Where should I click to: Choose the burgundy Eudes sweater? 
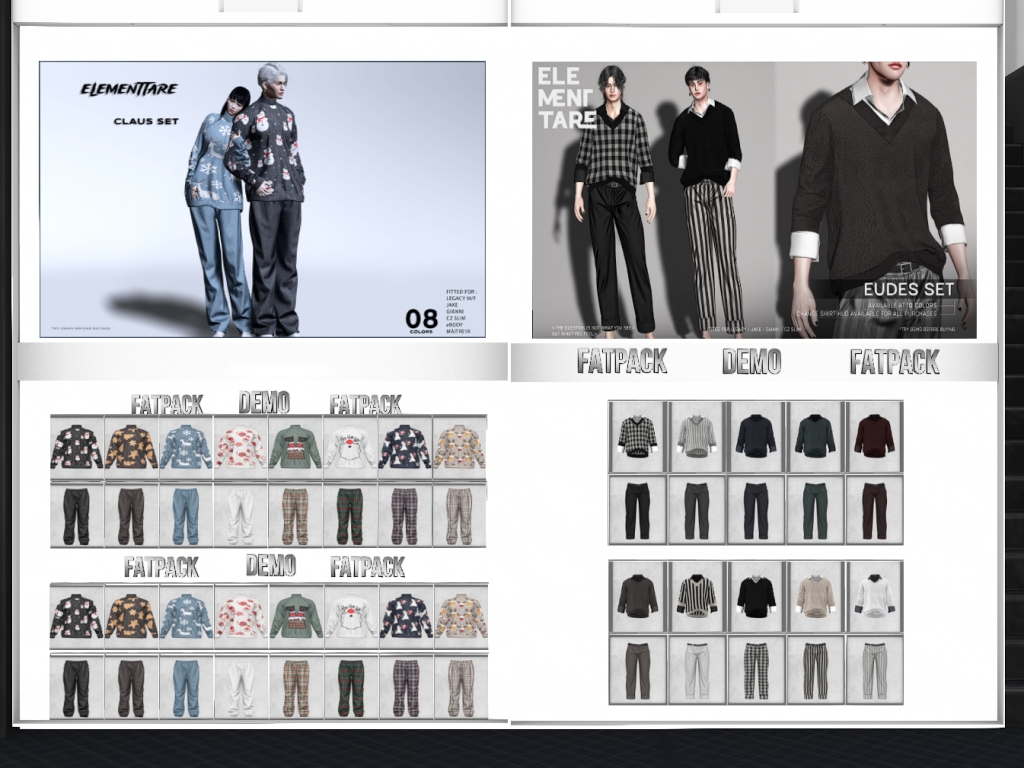(874, 436)
